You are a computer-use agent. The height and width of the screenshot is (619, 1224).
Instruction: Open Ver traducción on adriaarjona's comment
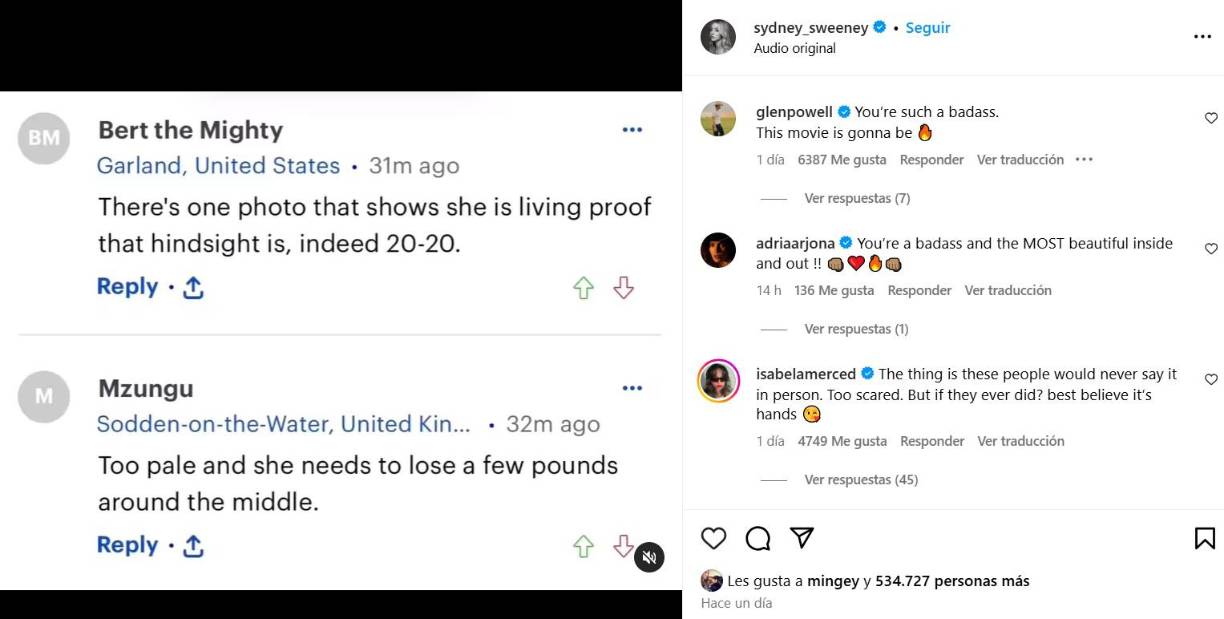click(1008, 290)
